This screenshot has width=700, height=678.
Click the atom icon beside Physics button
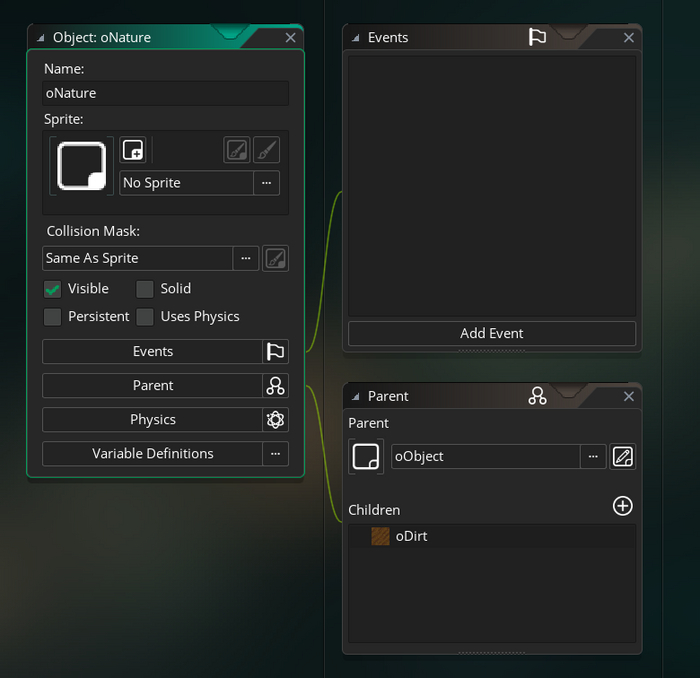[x=275, y=420]
